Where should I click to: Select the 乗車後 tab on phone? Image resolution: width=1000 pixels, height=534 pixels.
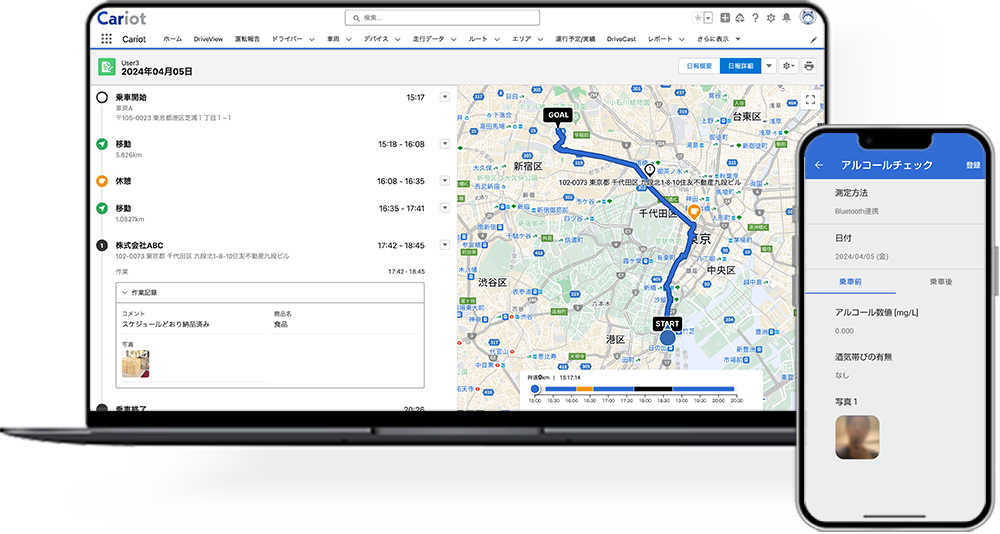941,281
